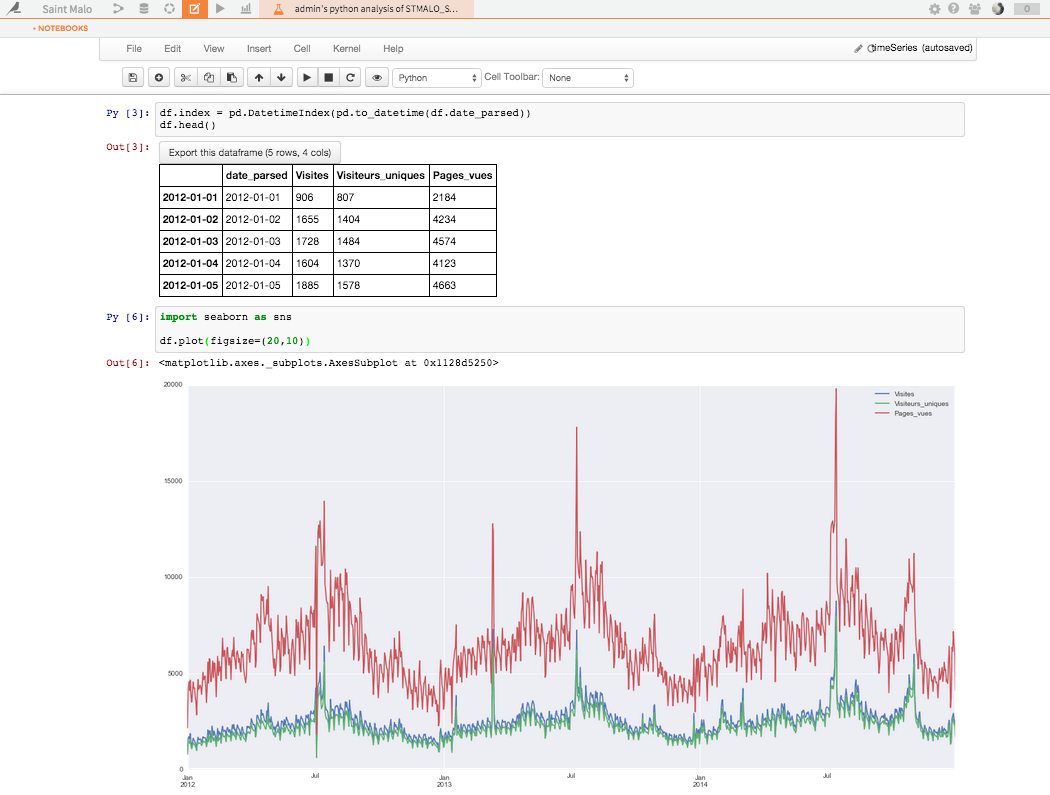Image resolution: width=1050 pixels, height=795 pixels.
Task: Save the notebook checkpoint
Action: (133, 77)
